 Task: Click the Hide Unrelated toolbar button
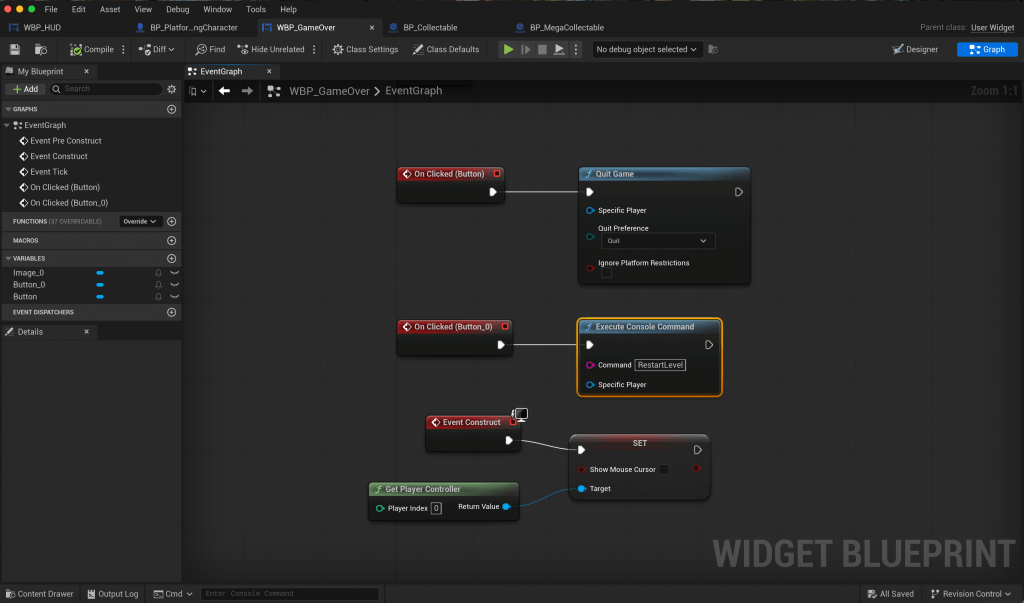(271, 49)
